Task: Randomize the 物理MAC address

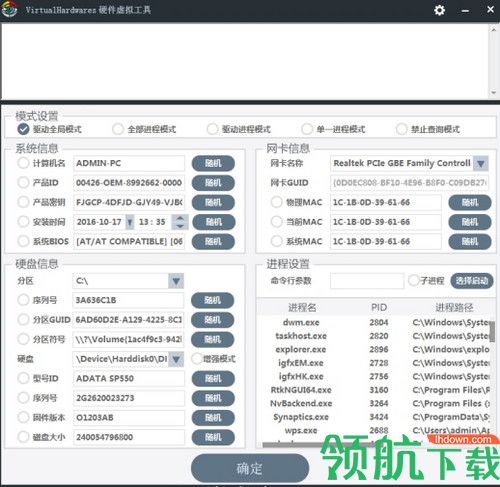Action: tap(470, 202)
